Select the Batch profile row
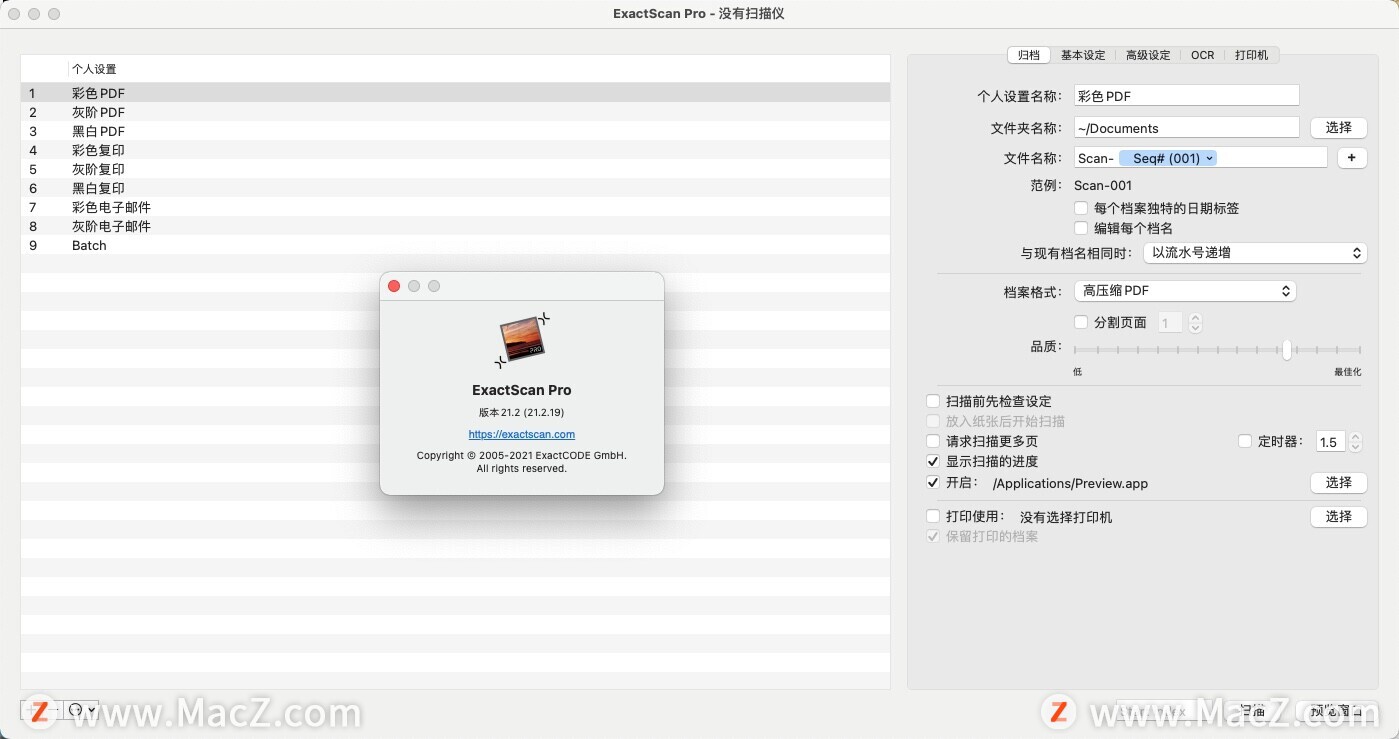Viewport: 1399px width, 739px height. pos(455,245)
